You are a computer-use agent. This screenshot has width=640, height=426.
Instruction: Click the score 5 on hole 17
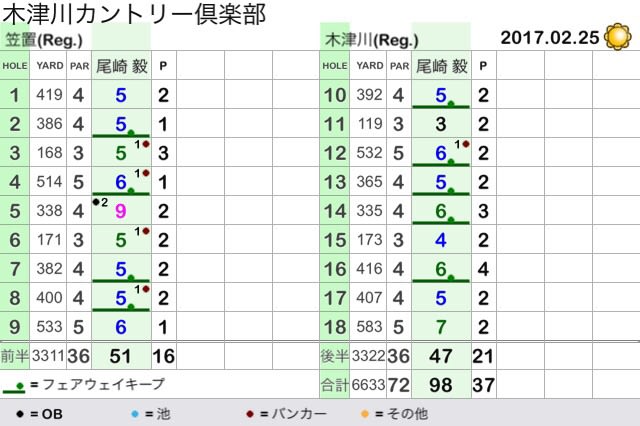click(441, 298)
